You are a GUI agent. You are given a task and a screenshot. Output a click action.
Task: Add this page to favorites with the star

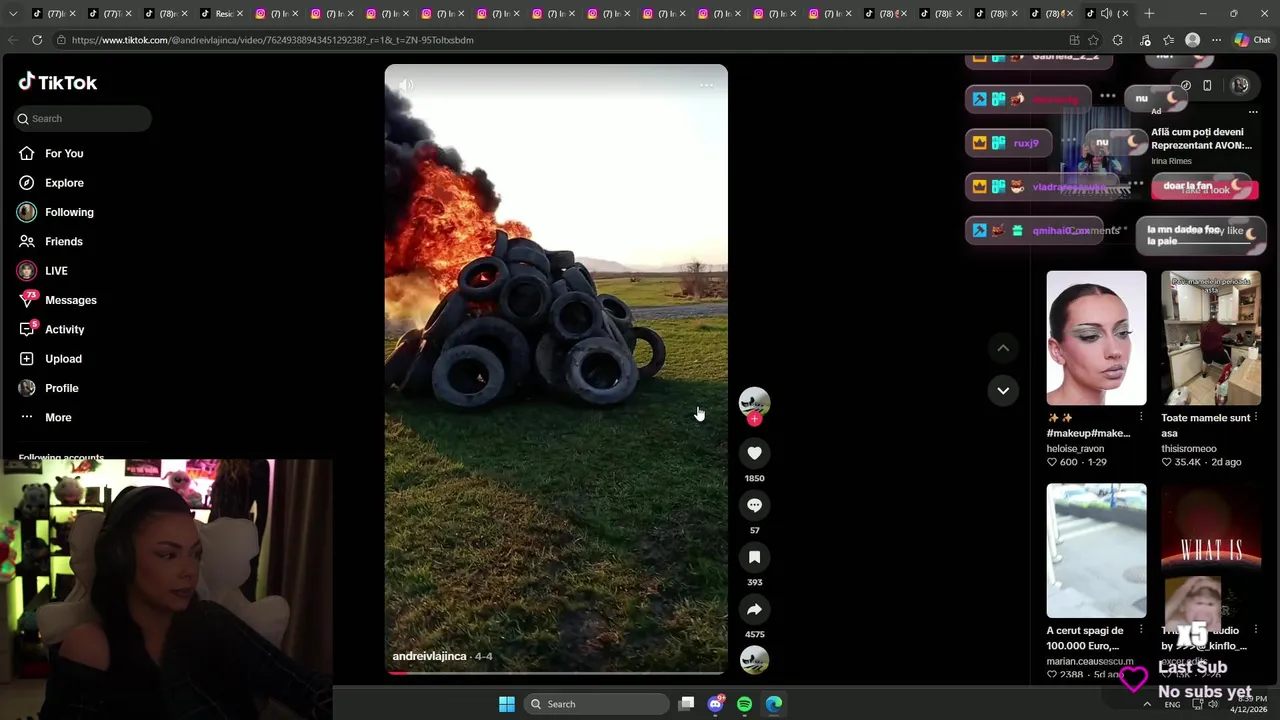[1093, 40]
